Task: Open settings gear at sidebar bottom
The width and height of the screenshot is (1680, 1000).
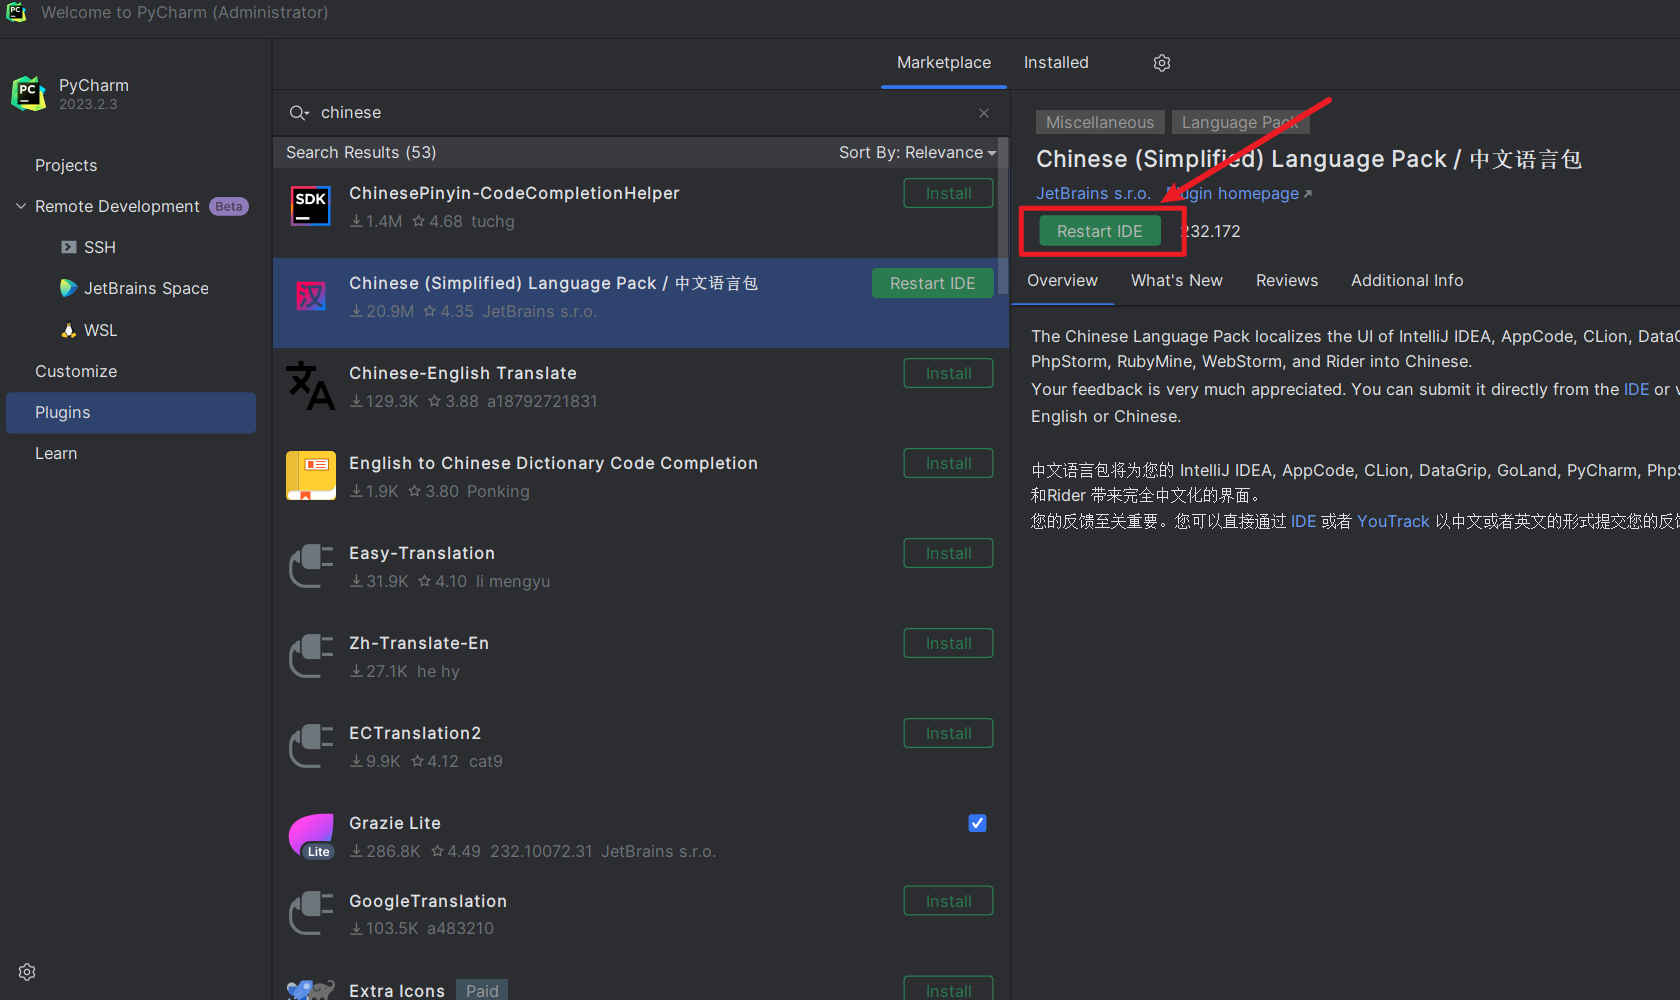Action: point(27,972)
